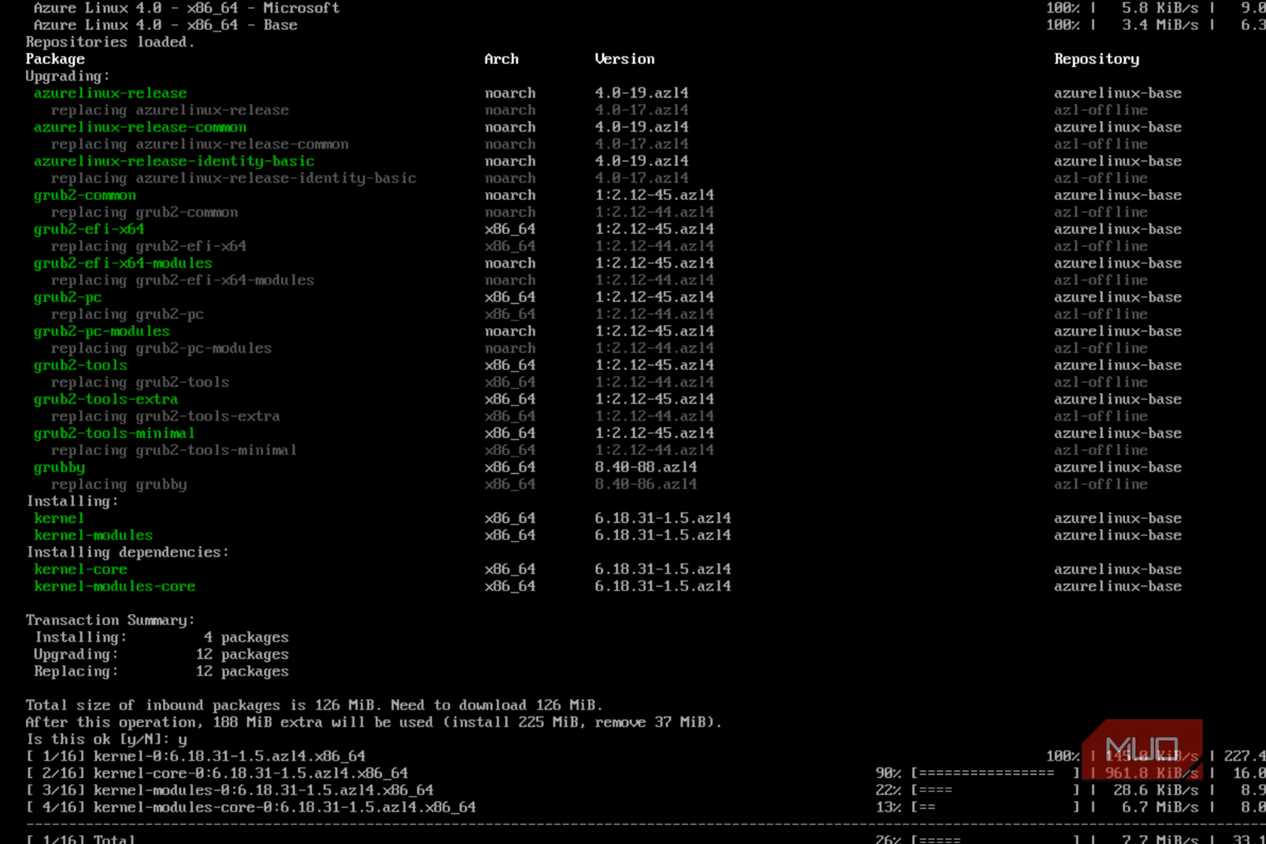This screenshot has height=844, width=1266.
Task: Click the "[ 3/16] kernel-modules-0:6.18.31-1.5.azl4.x86_64" download line
Action: (x=229, y=790)
